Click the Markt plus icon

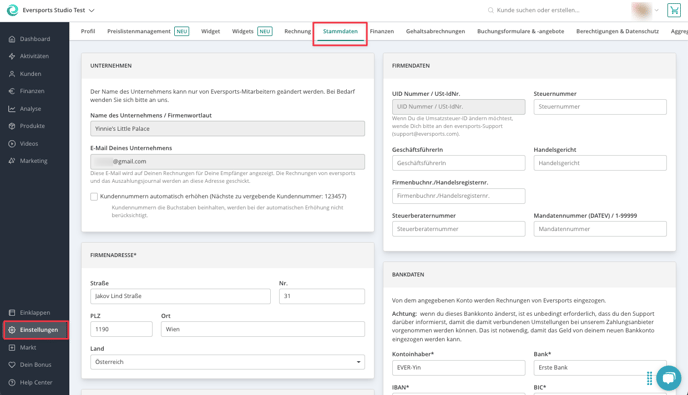click(x=12, y=348)
